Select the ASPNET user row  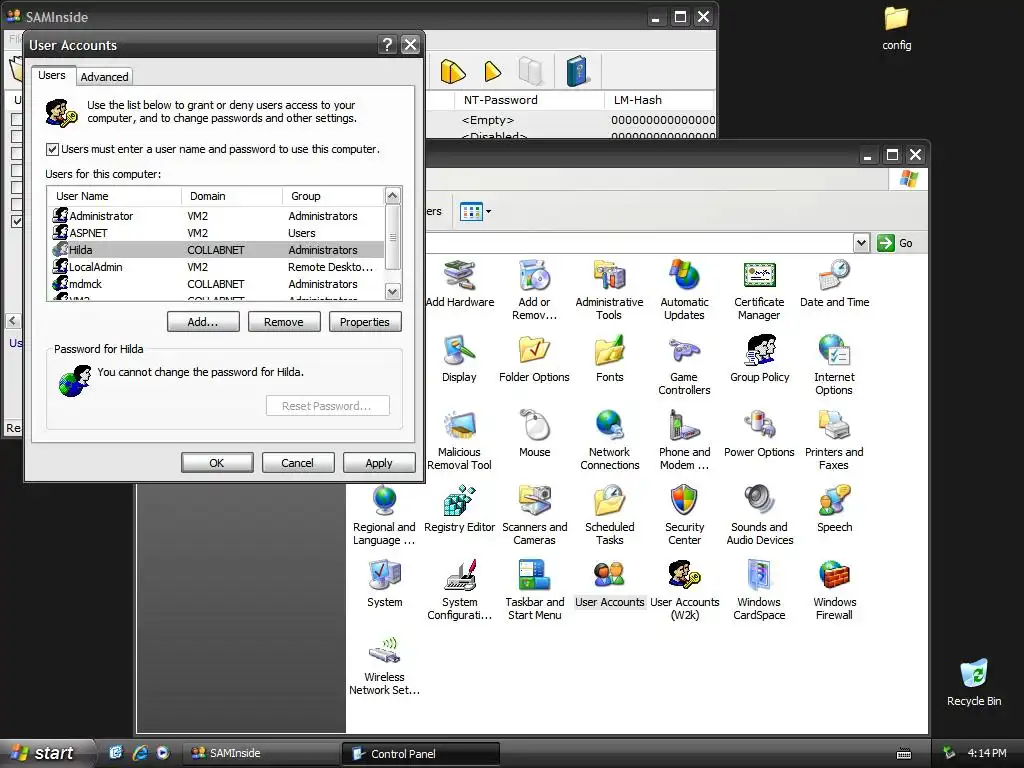pyautogui.click(x=216, y=233)
